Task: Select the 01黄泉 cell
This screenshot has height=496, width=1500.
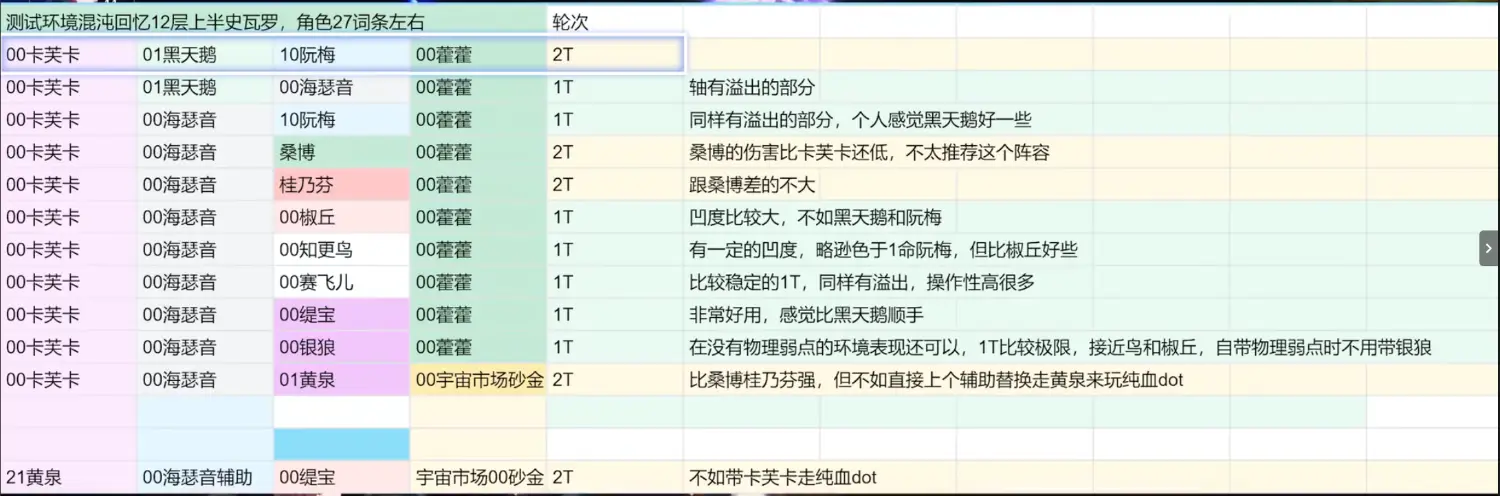Action: point(340,380)
